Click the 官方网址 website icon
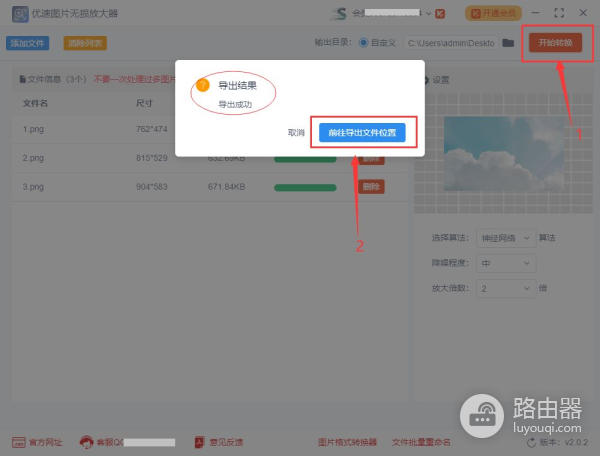600x456 pixels. pyautogui.click(x=19, y=443)
